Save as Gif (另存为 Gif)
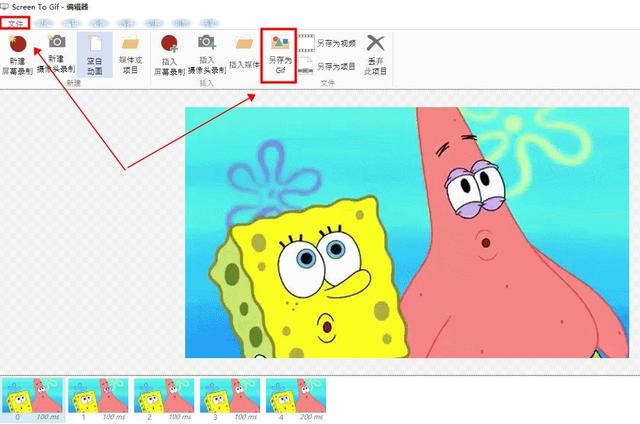The image size is (640, 424). click(x=280, y=56)
